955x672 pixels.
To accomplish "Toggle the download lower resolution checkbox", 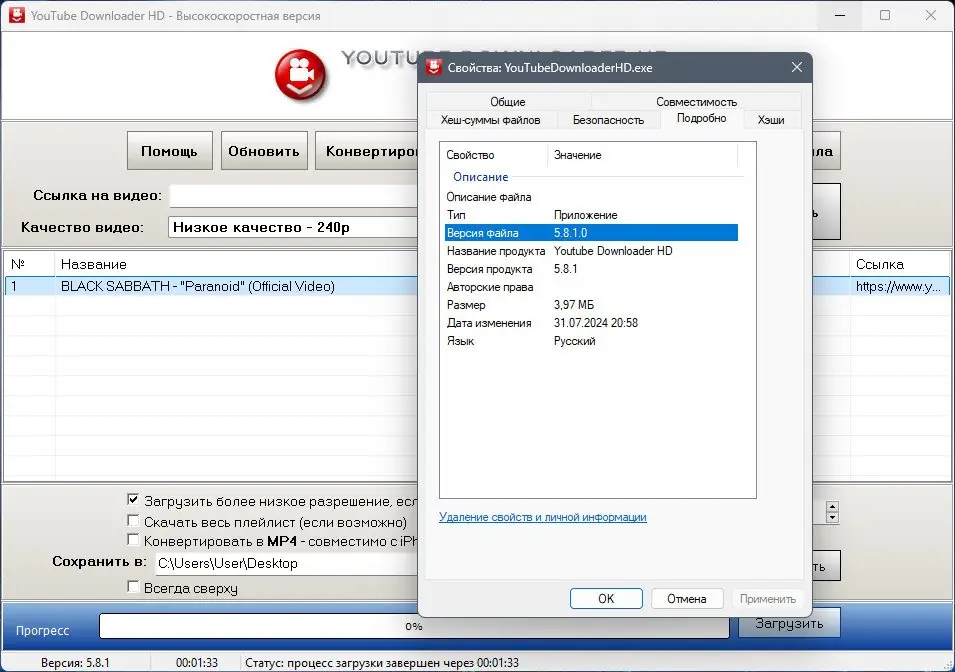I will click(x=133, y=500).
